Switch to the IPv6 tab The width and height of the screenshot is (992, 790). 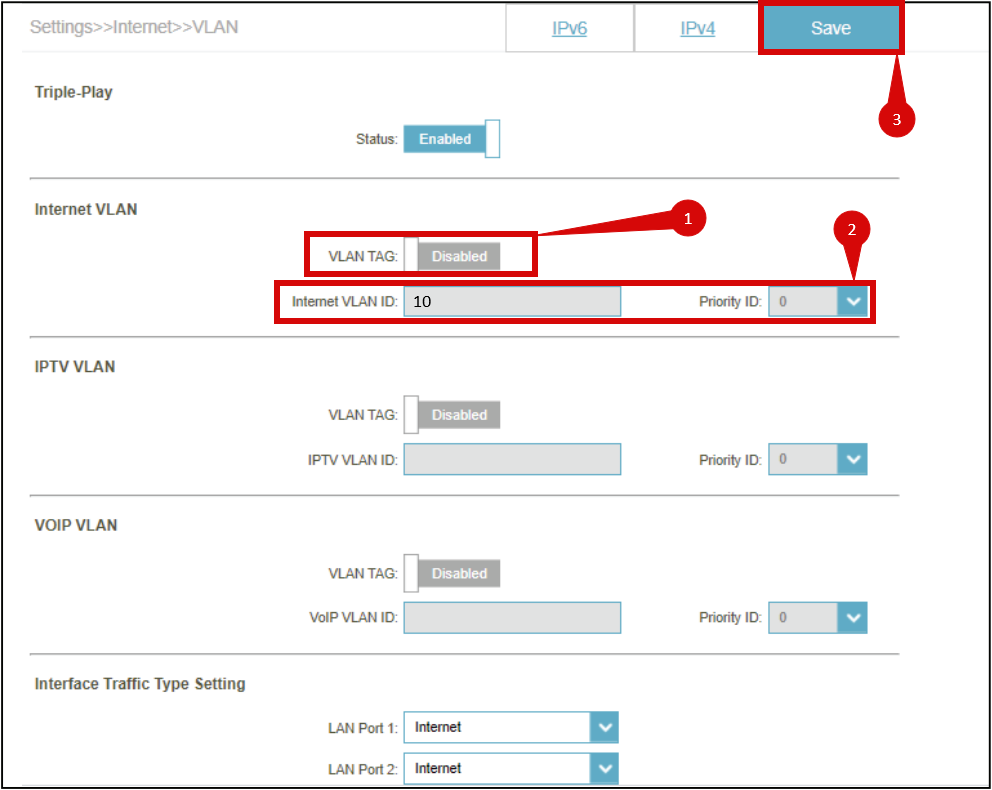(x=569, y=29)
